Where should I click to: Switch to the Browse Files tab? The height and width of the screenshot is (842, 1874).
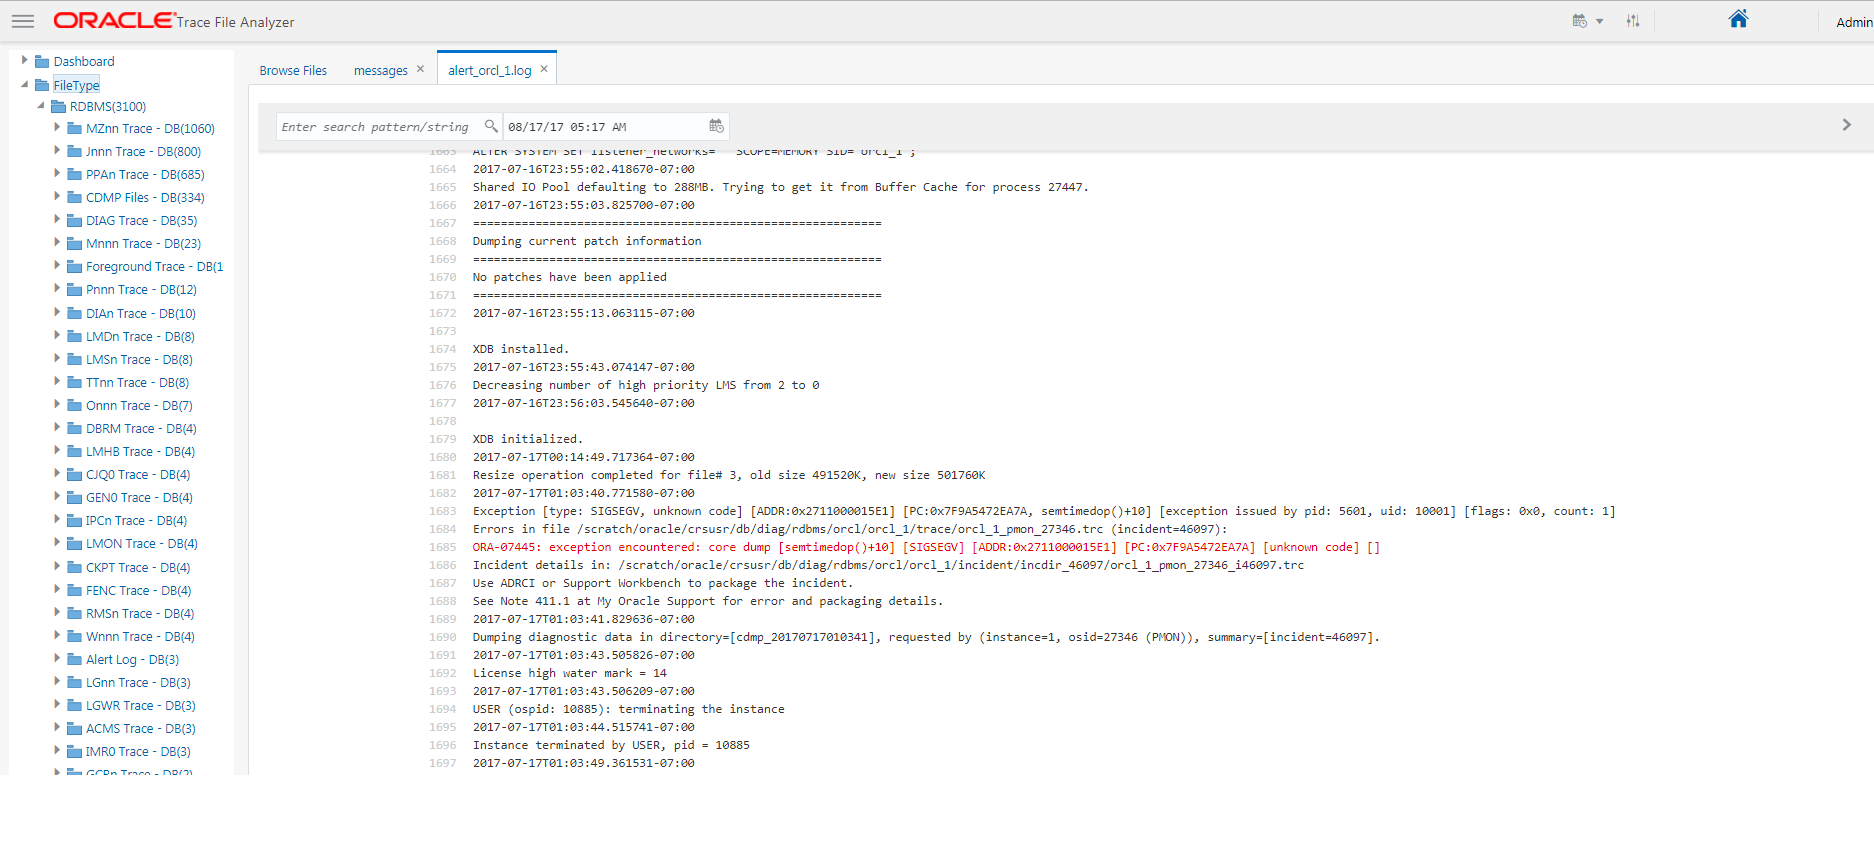pyautogui.click(x=293, y=70)
